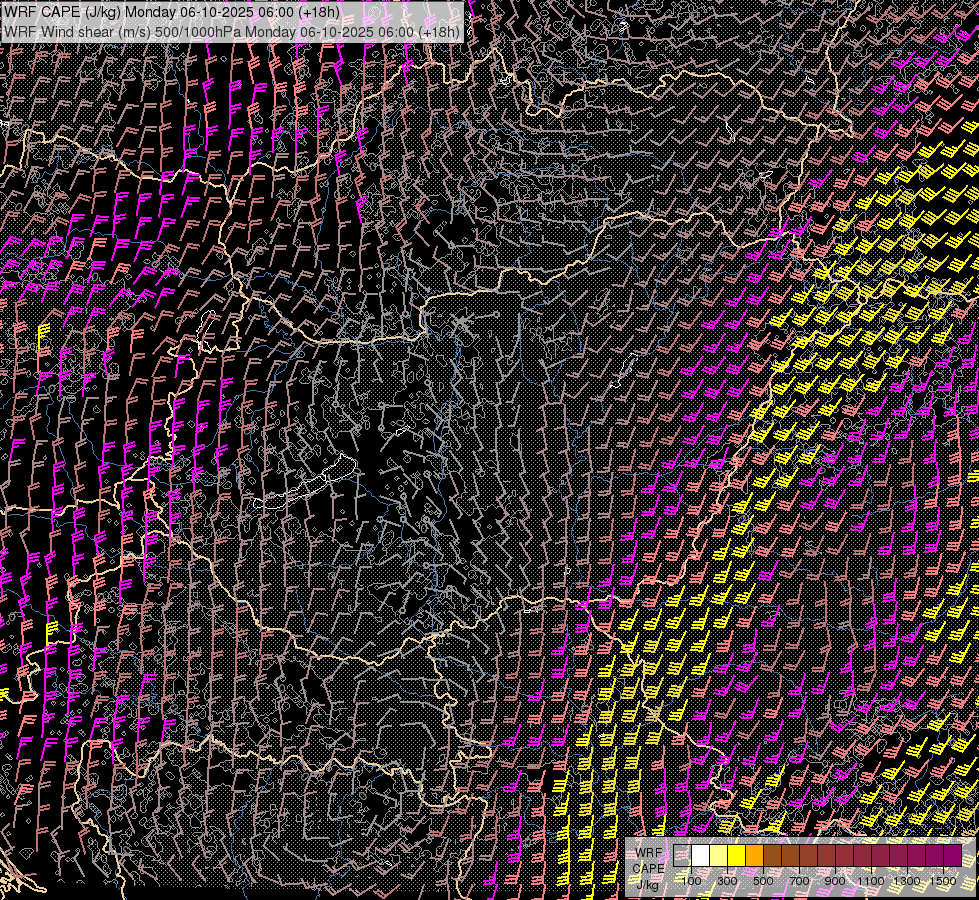Click the WRF CAPE (J/kg) title line
The width and height of the screenshot is (979, 900).
point(172,11)
